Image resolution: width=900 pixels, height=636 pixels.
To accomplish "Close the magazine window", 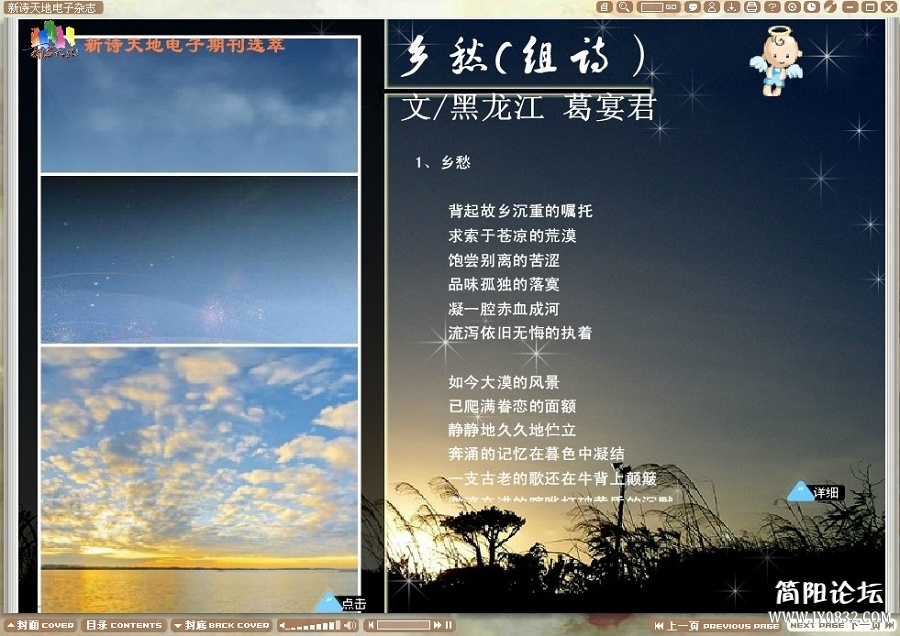I will click(889, 7).
